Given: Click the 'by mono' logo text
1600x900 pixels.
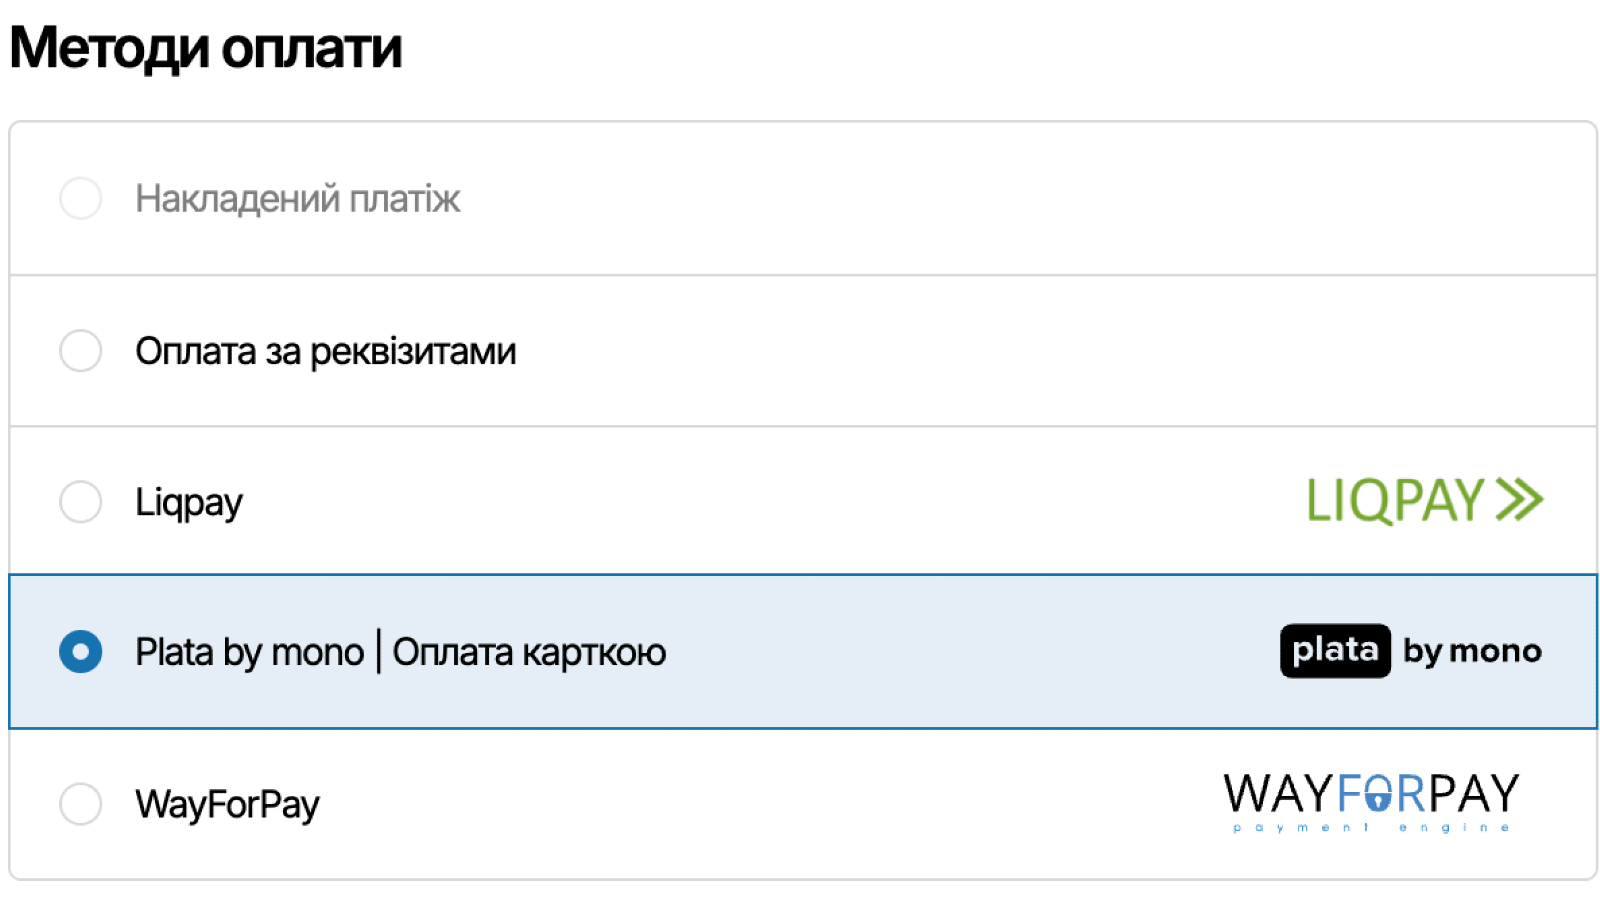Looking at the screenshot, I should point(1472,652).
